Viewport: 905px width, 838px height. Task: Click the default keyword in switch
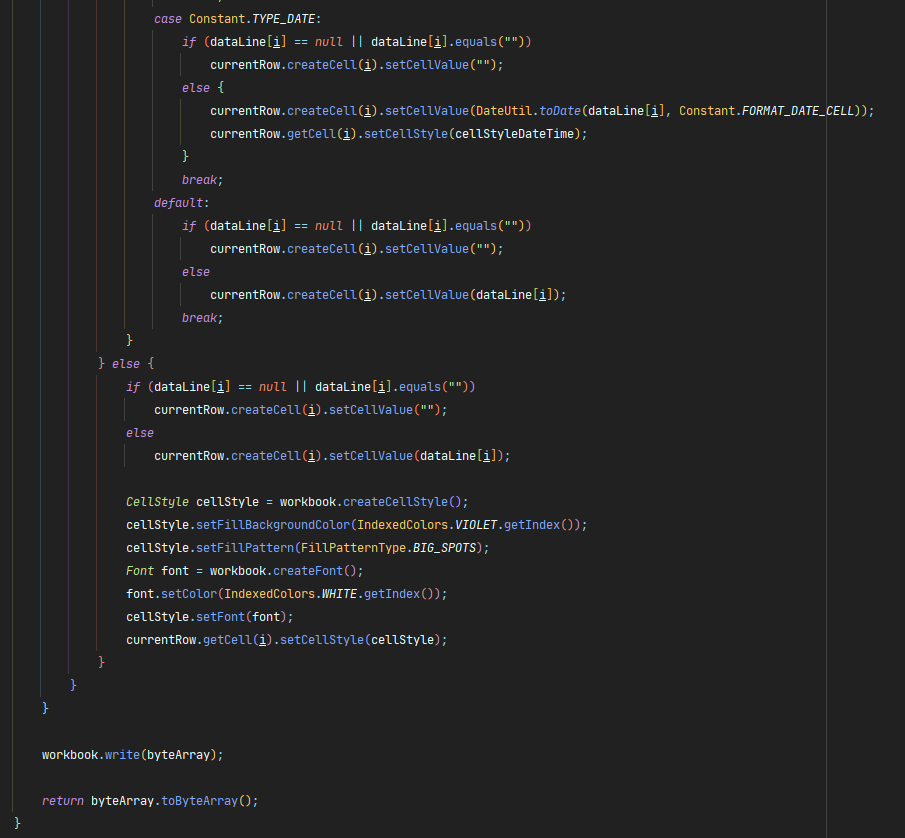click(178, 203)
